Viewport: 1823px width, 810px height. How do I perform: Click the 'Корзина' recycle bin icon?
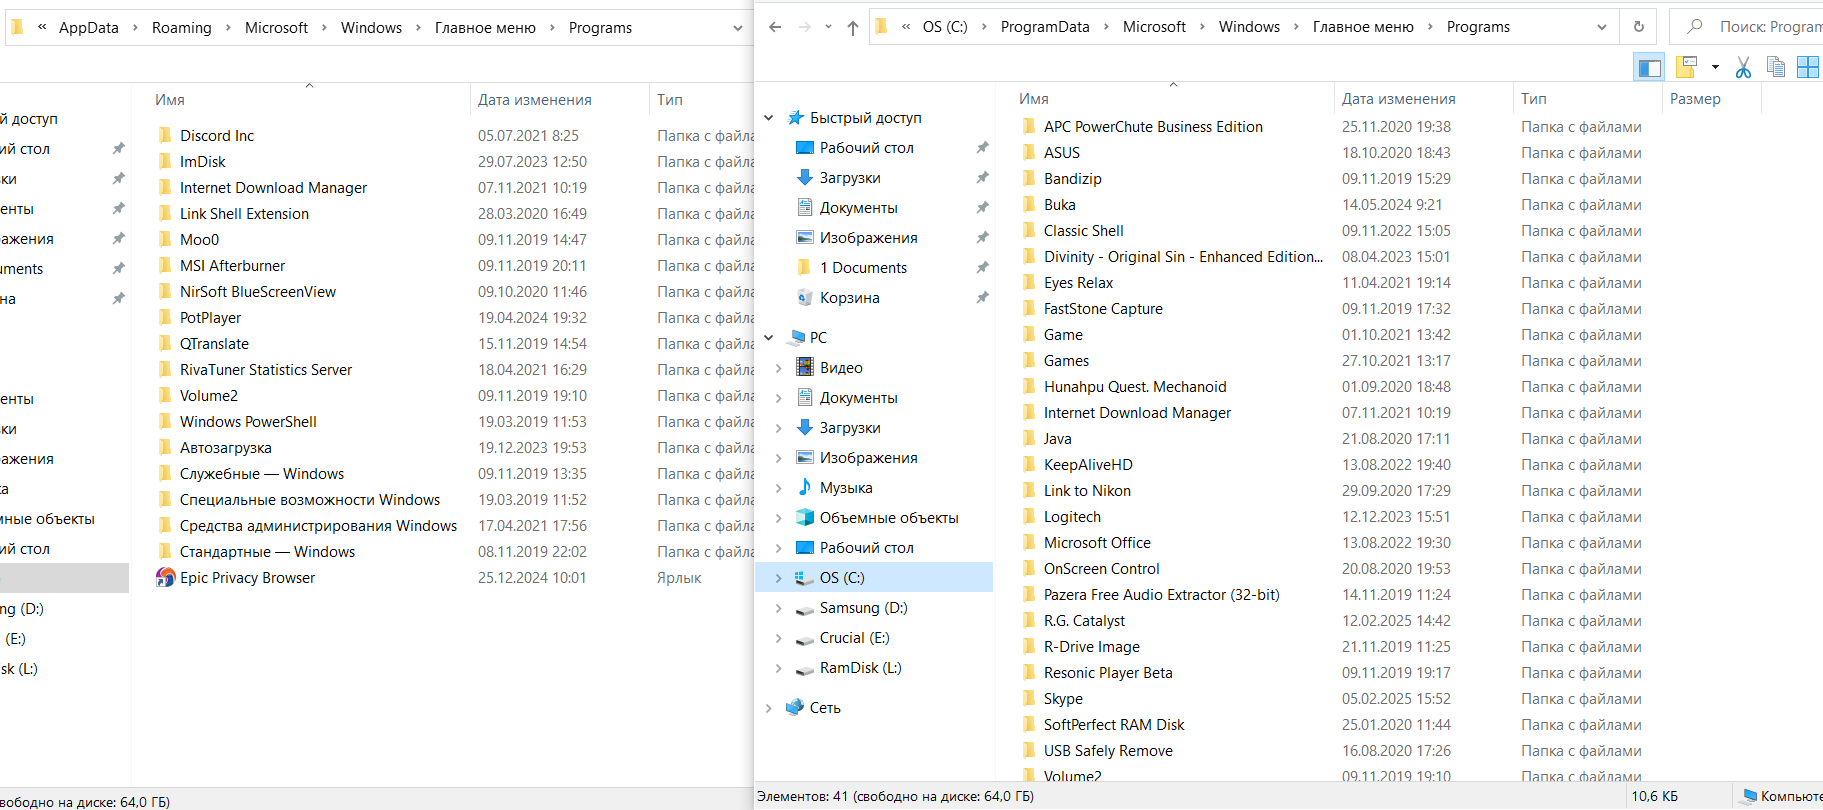pos(805,298)
